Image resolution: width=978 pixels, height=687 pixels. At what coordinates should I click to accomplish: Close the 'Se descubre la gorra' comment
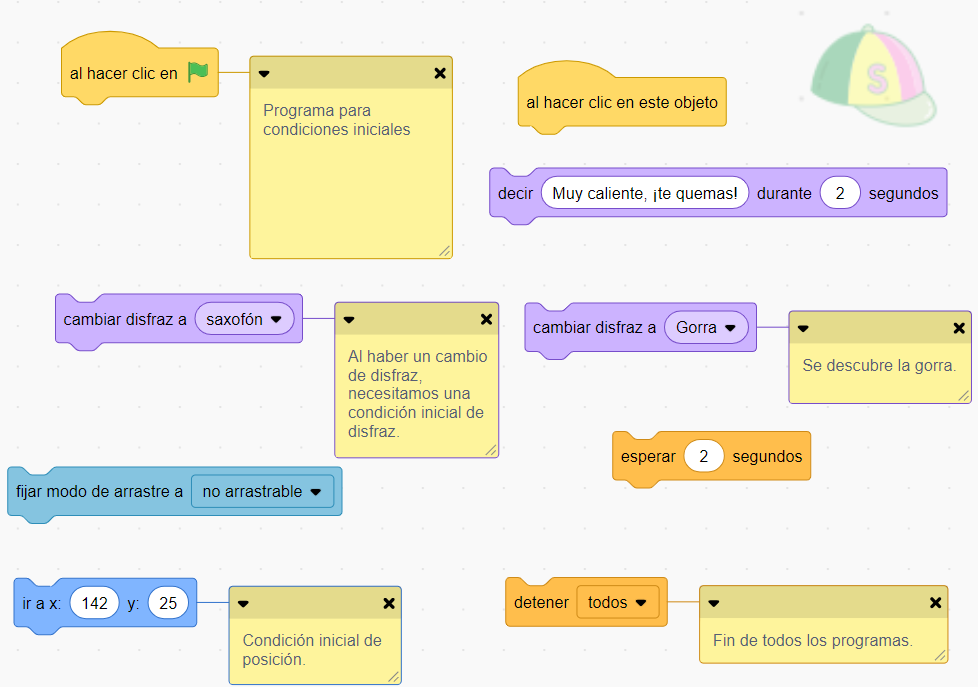(x=959, y=327)
